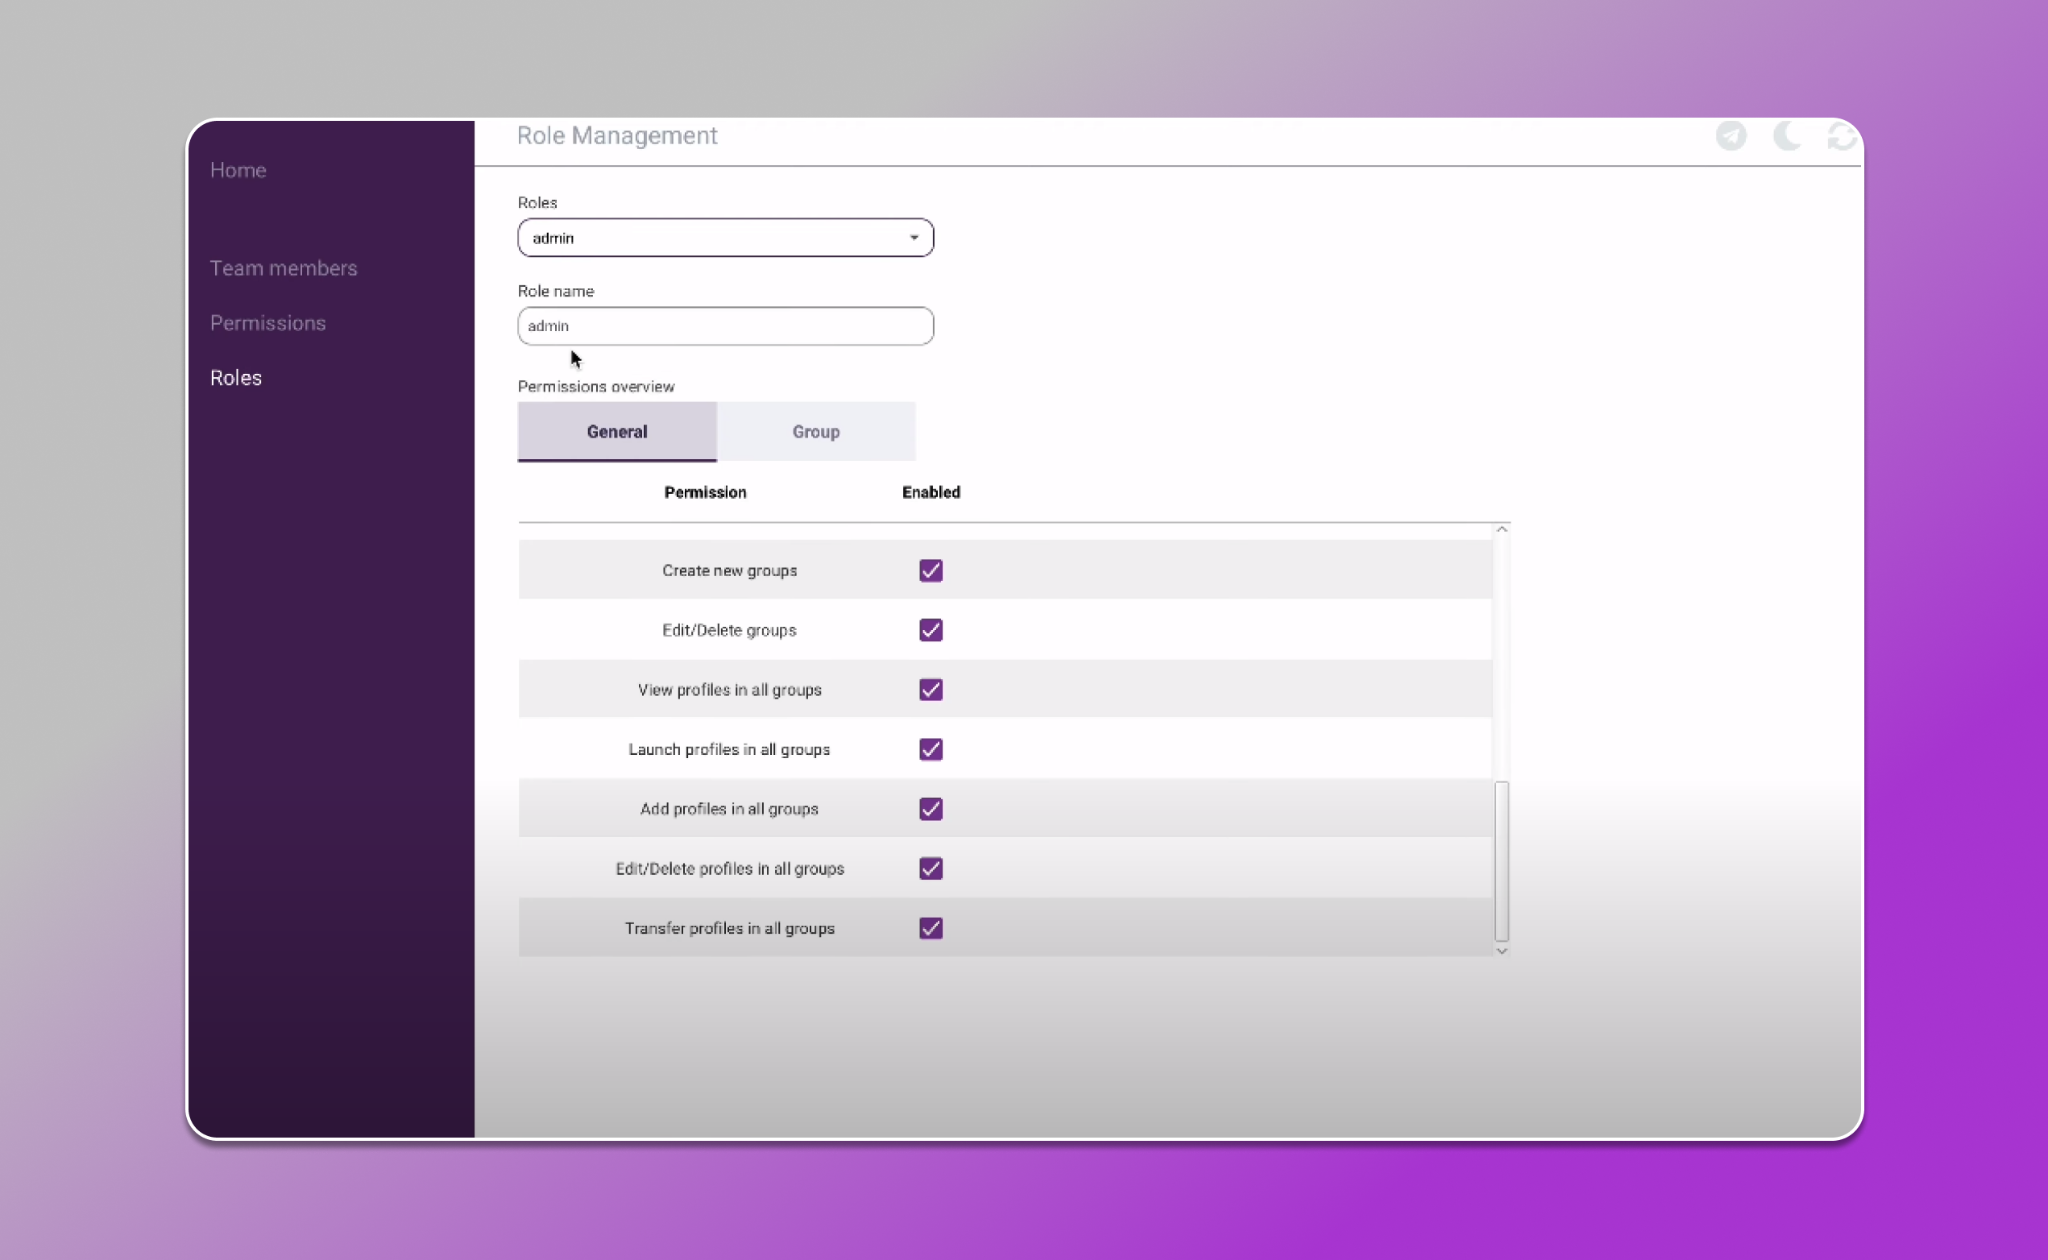Switch to the Group permissions tab

(x=815, y=432)
